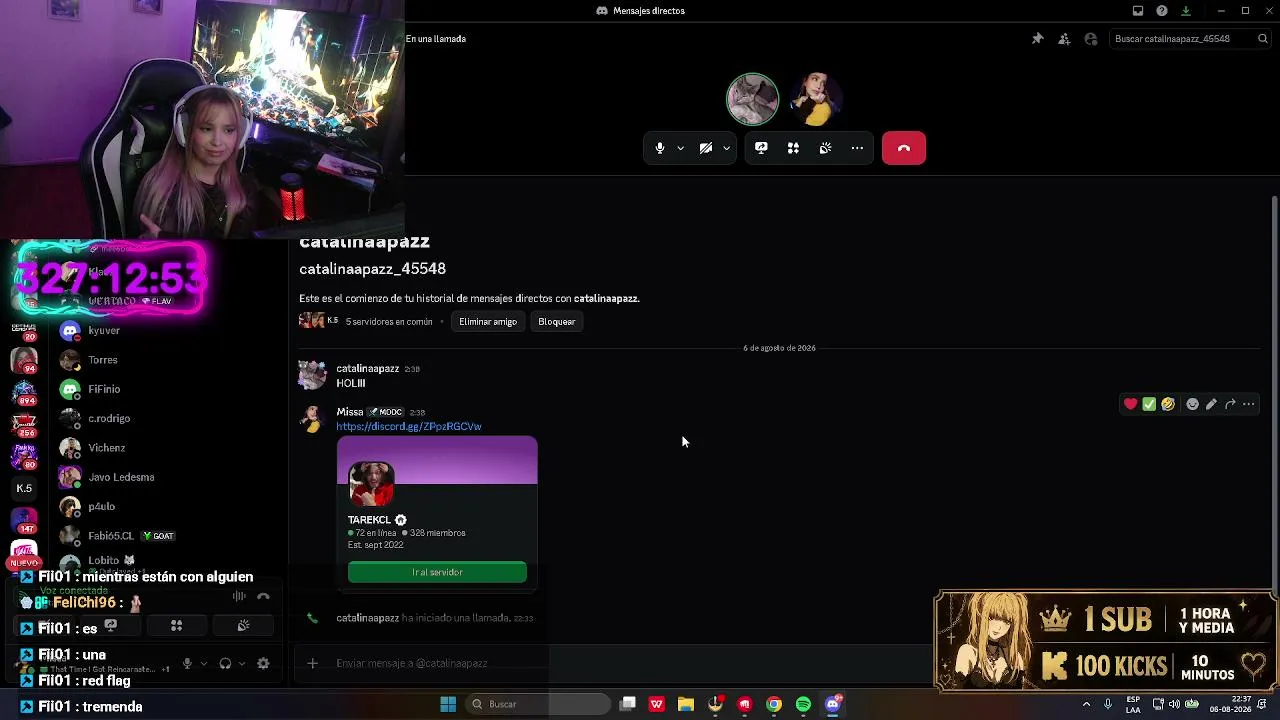
Task: Toggle noise suppression in voice panel
Action: pyautogui.click(x=239, y=596)
